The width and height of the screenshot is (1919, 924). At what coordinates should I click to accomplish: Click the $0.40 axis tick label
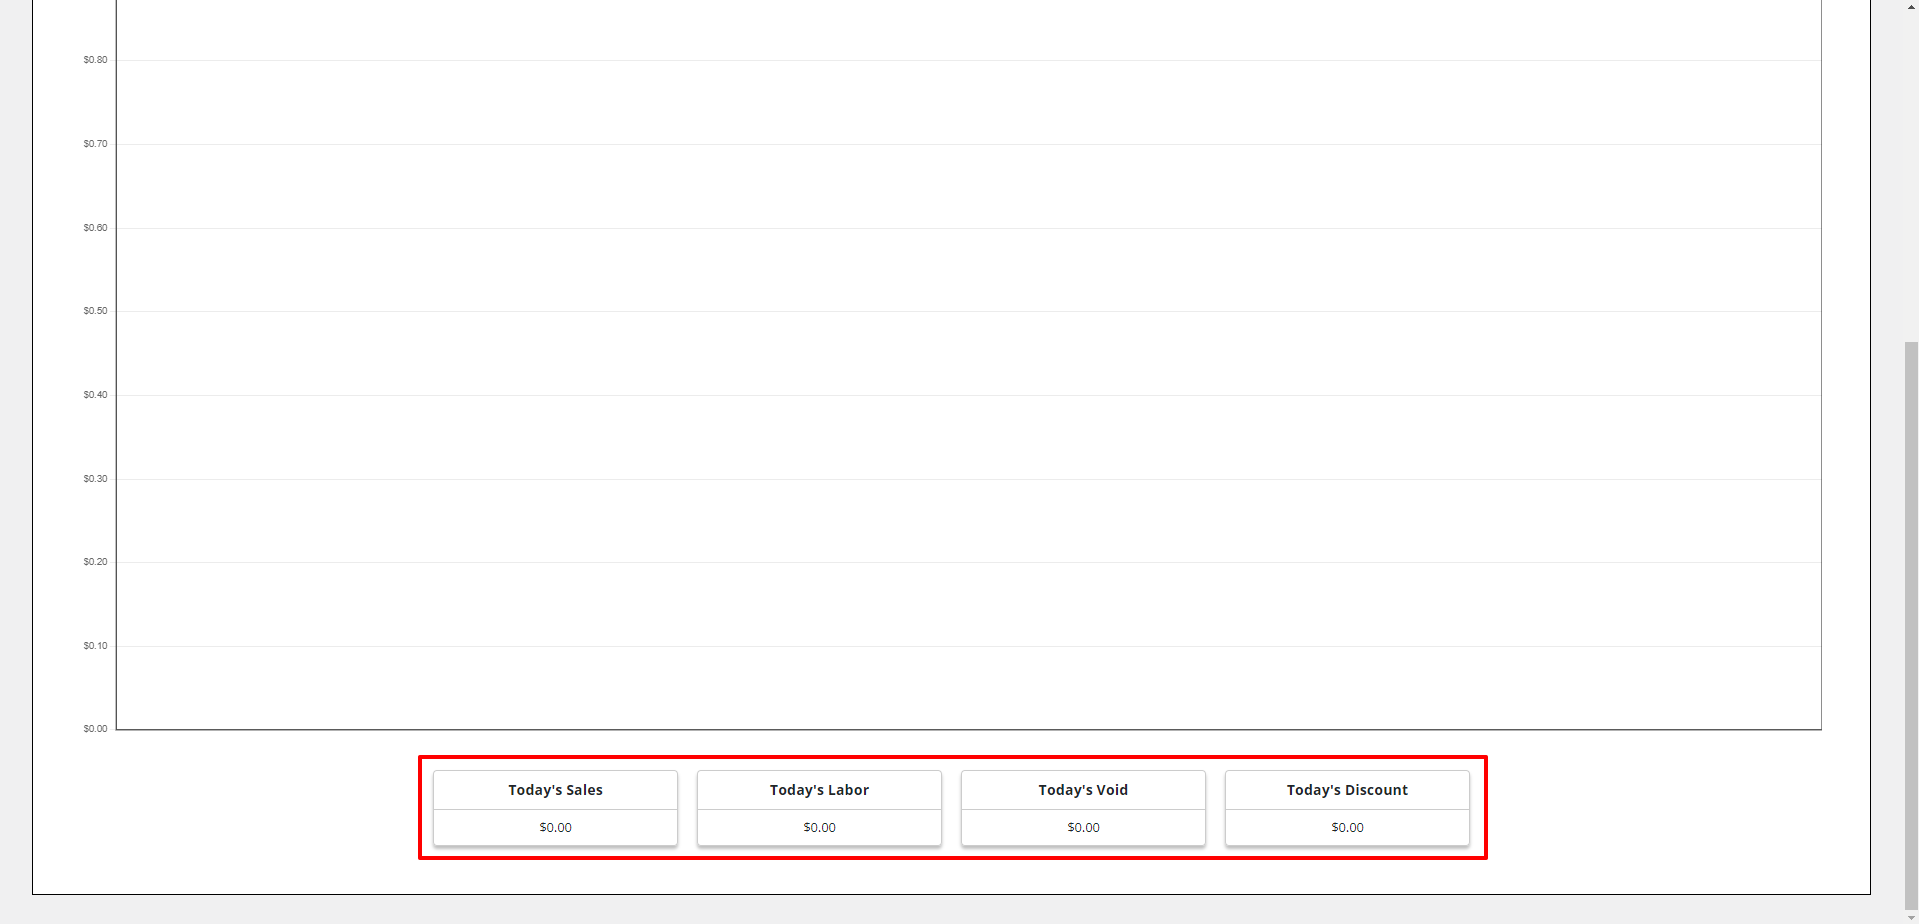95,395
